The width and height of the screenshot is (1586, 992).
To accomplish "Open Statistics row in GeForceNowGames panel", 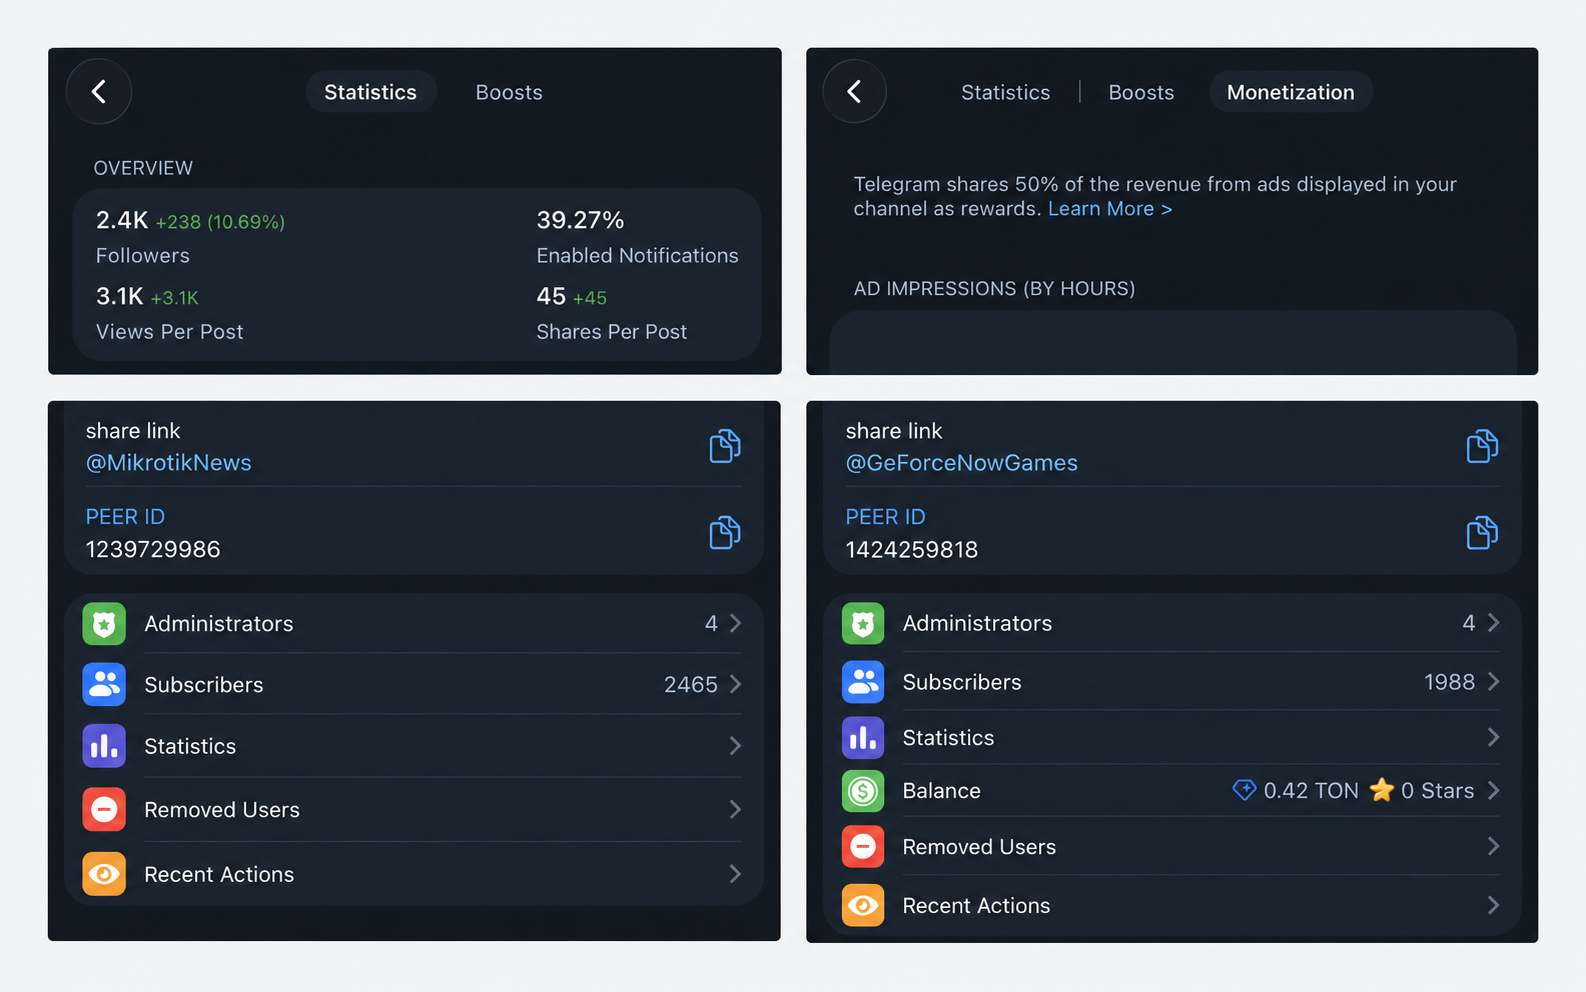I will [x=1172, y=738].
